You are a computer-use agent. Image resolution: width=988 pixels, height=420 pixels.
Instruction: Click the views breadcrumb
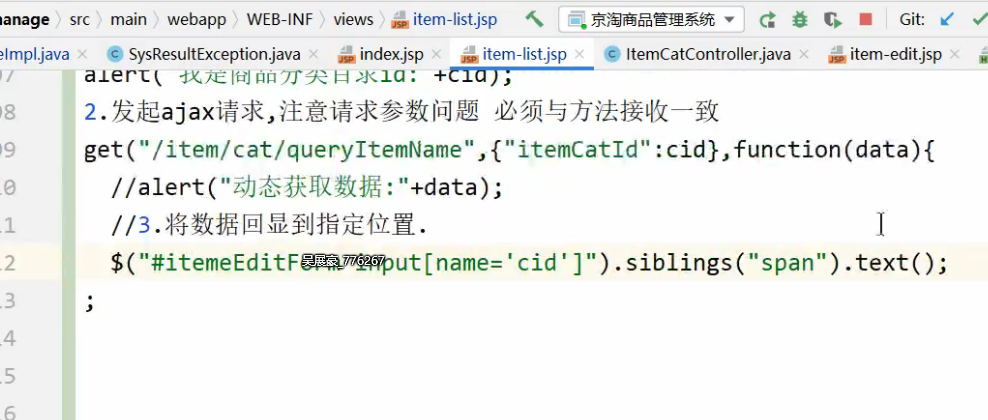353,20
